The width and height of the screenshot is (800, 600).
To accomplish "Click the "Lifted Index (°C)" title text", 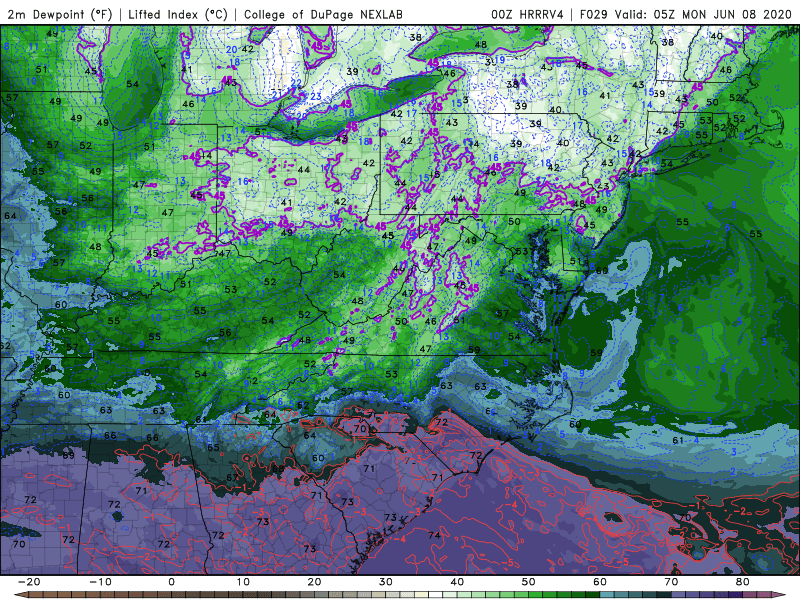I will pyautogui.click(x=178, y=15).
